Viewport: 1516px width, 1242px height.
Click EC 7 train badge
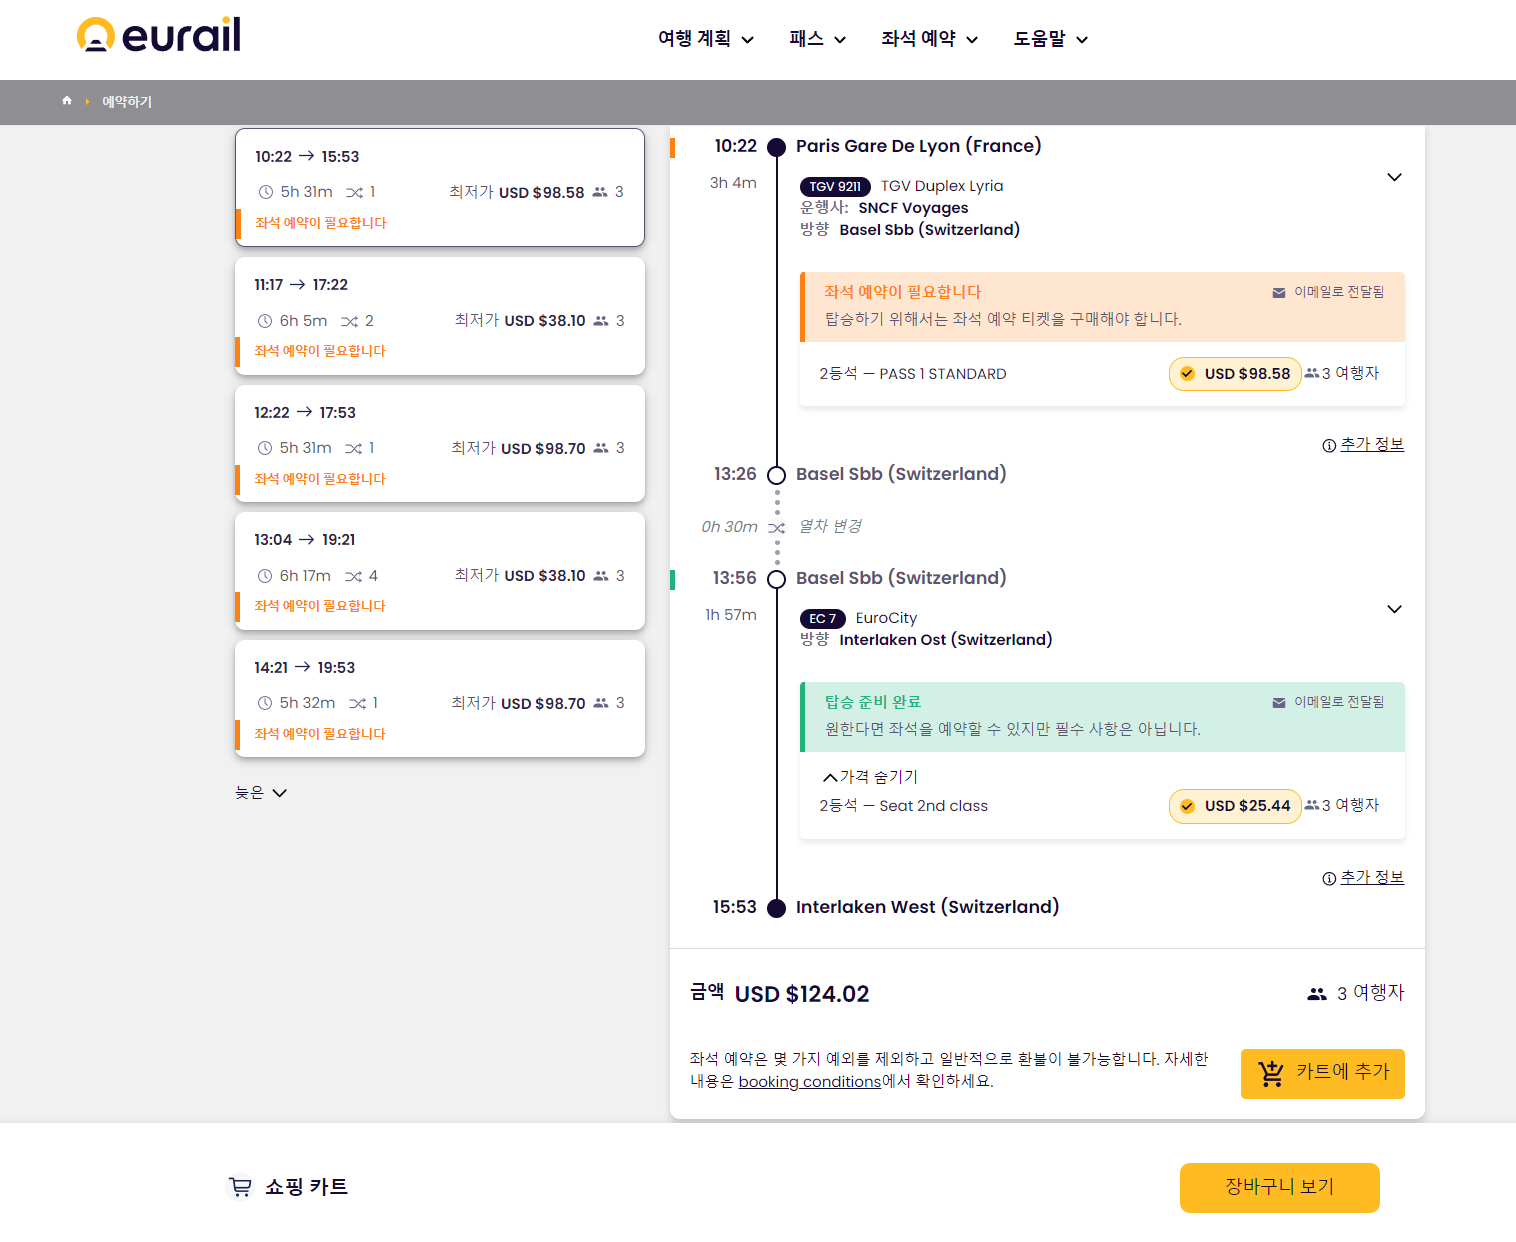click(823, 619)
